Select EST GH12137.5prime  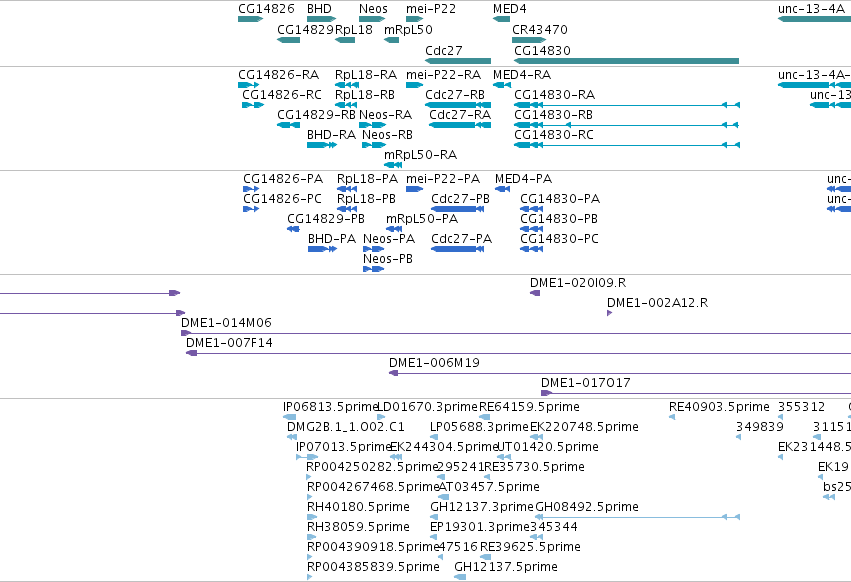point(460,578)
